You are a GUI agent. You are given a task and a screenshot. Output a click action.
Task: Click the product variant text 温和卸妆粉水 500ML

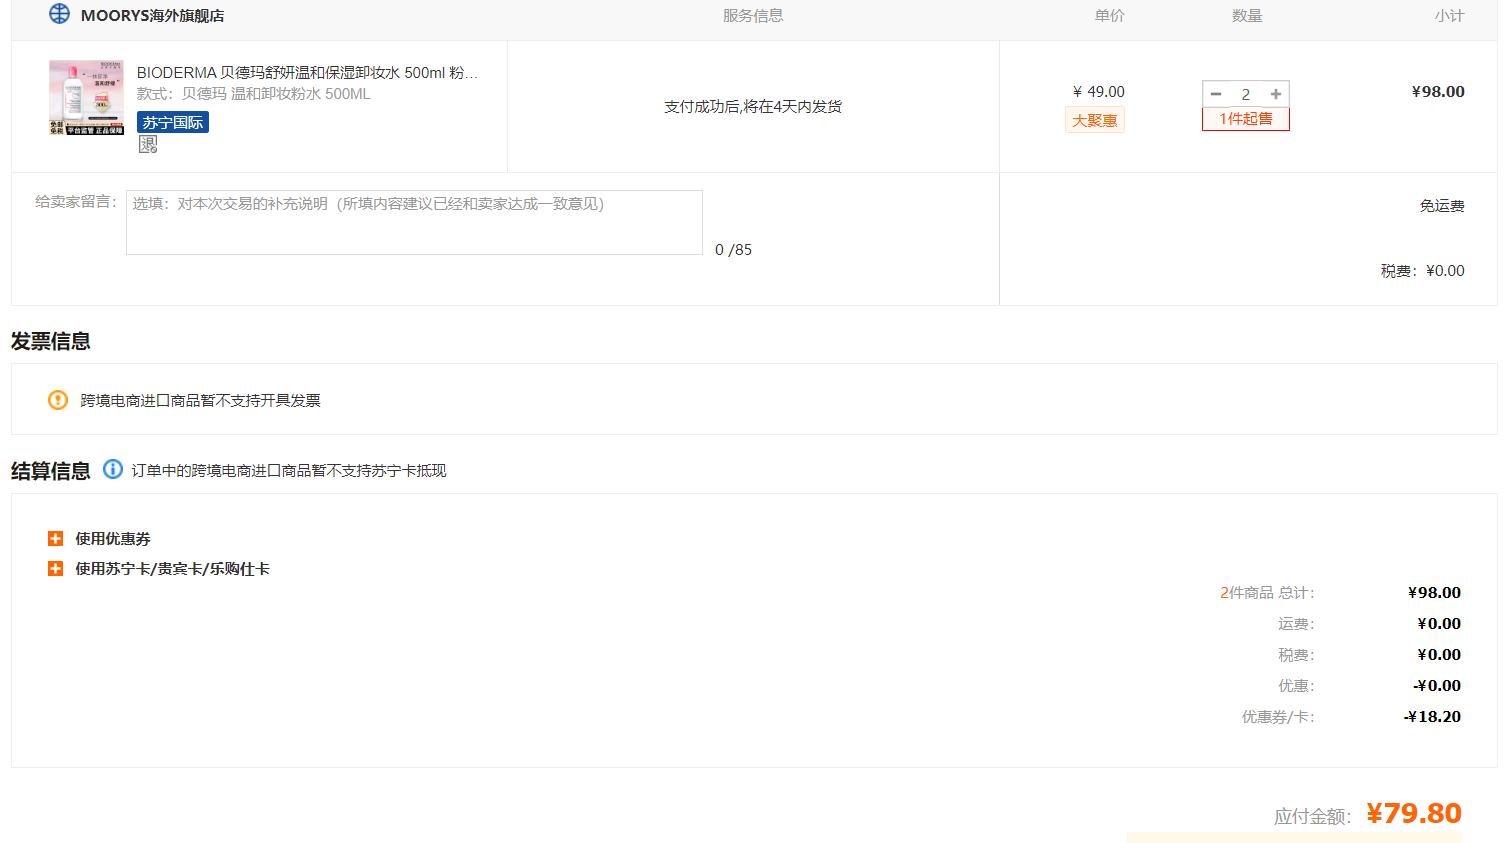coord(275,94)
